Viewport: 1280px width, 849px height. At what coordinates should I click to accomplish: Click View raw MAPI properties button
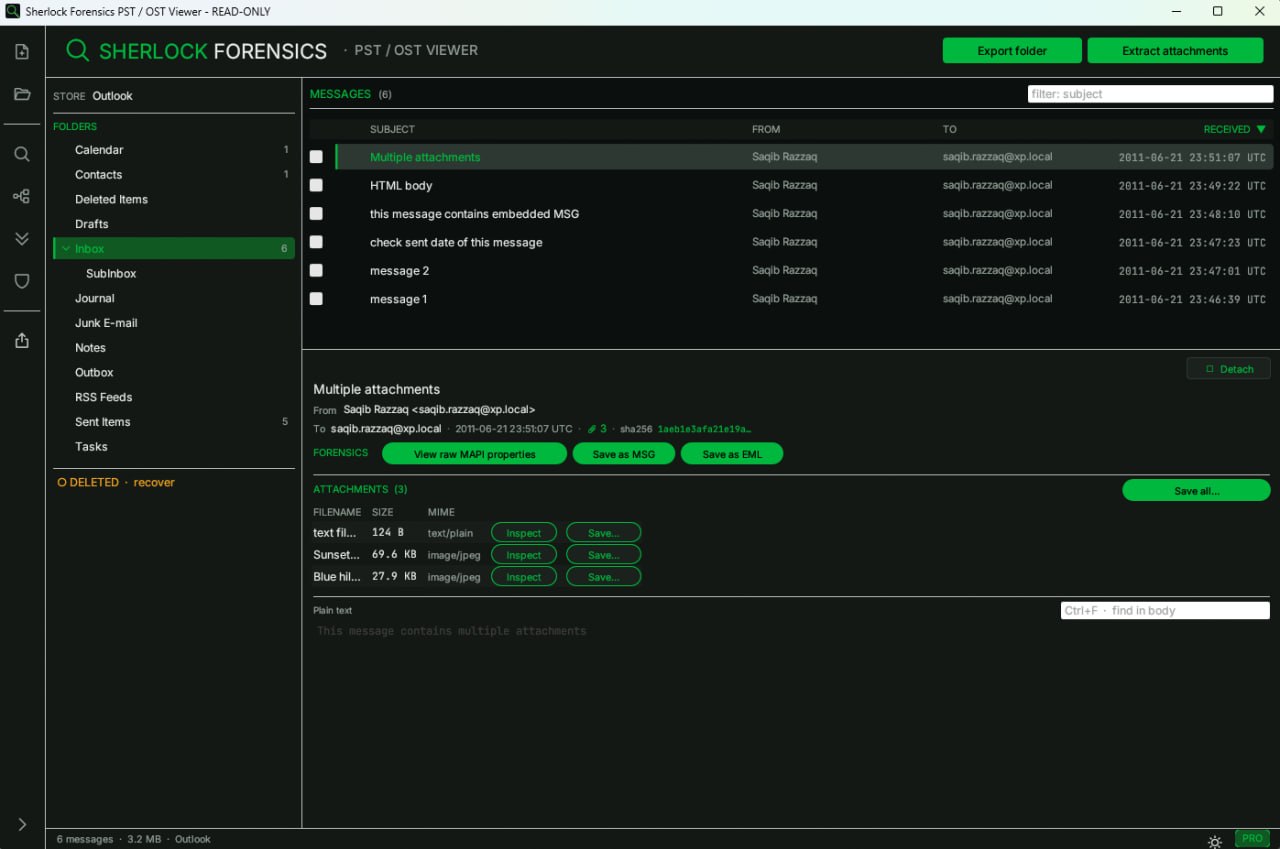474,454
